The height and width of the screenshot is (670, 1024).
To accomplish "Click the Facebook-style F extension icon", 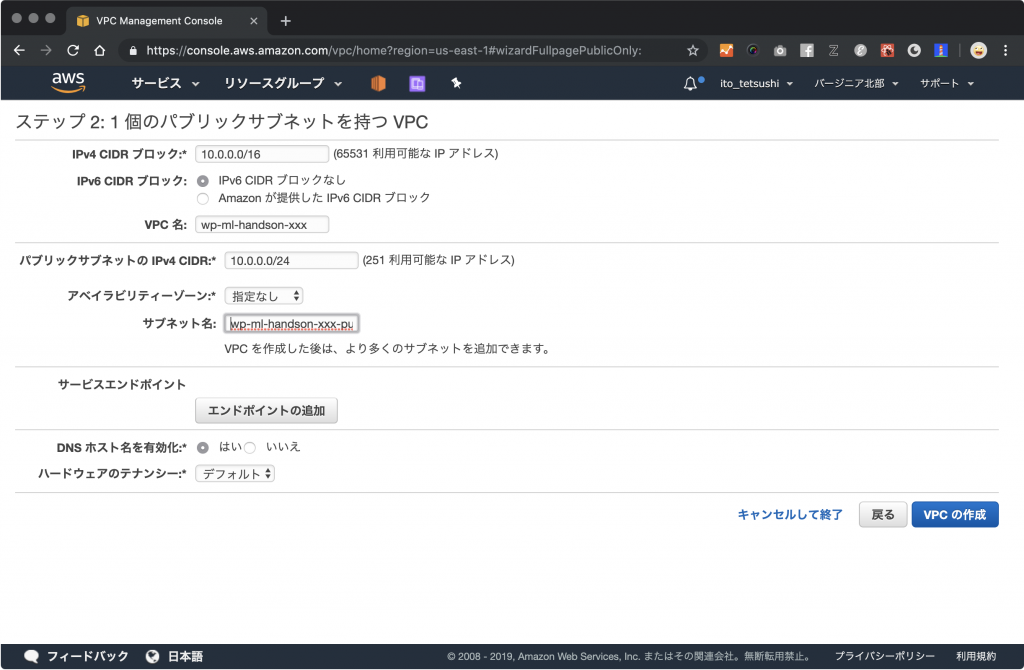I will (807, 50).
